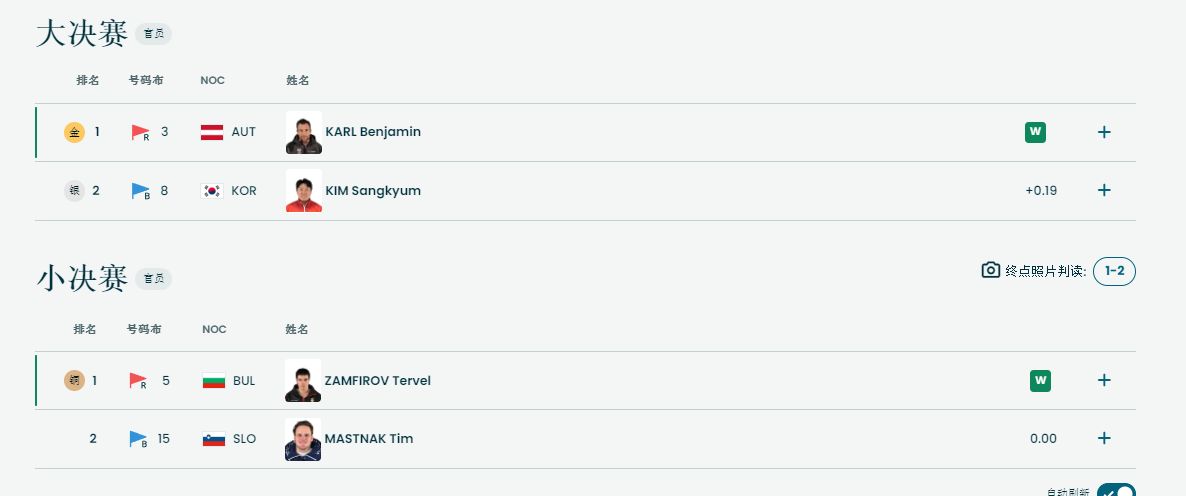Click the gold medal icon
This screenshot has width=1186, height=496.
point(74,132)
